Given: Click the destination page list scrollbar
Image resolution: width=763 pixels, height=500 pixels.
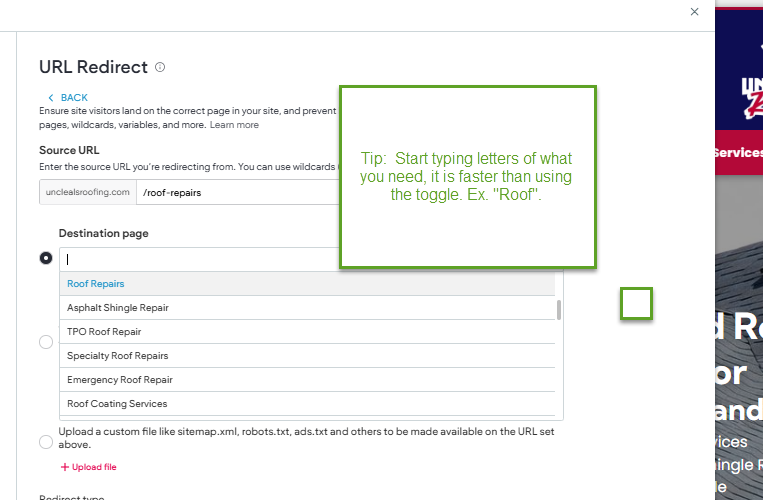Looking at the screenshot, I should click(559, 310).
